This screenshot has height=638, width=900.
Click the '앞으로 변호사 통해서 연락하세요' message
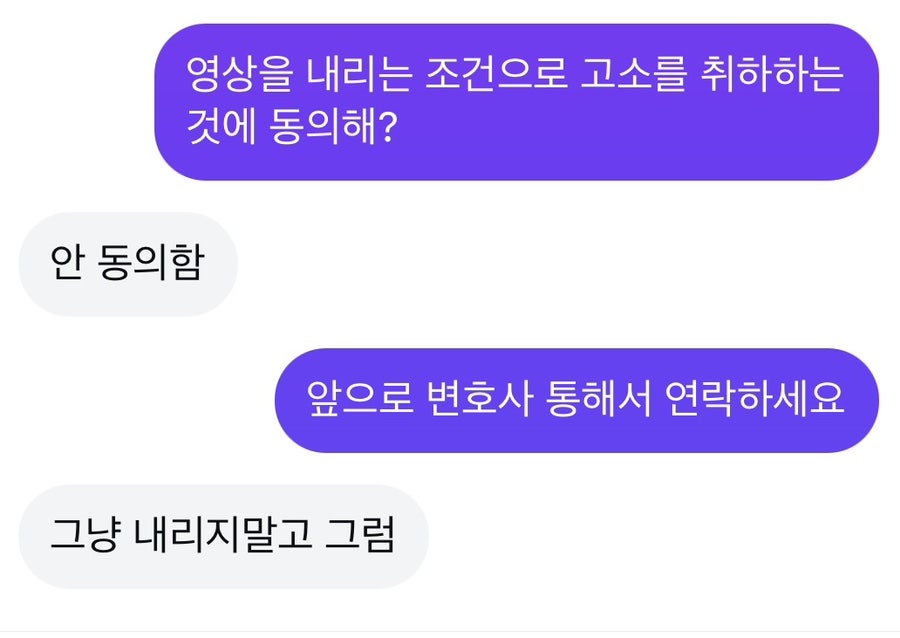576,400
